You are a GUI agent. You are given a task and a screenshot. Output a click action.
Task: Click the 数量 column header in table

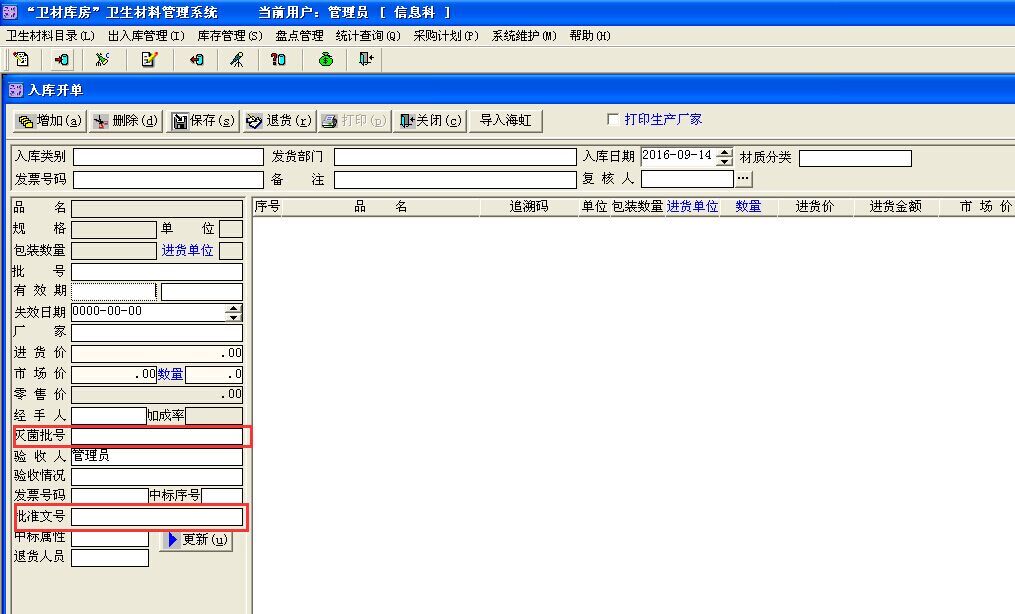748,207
